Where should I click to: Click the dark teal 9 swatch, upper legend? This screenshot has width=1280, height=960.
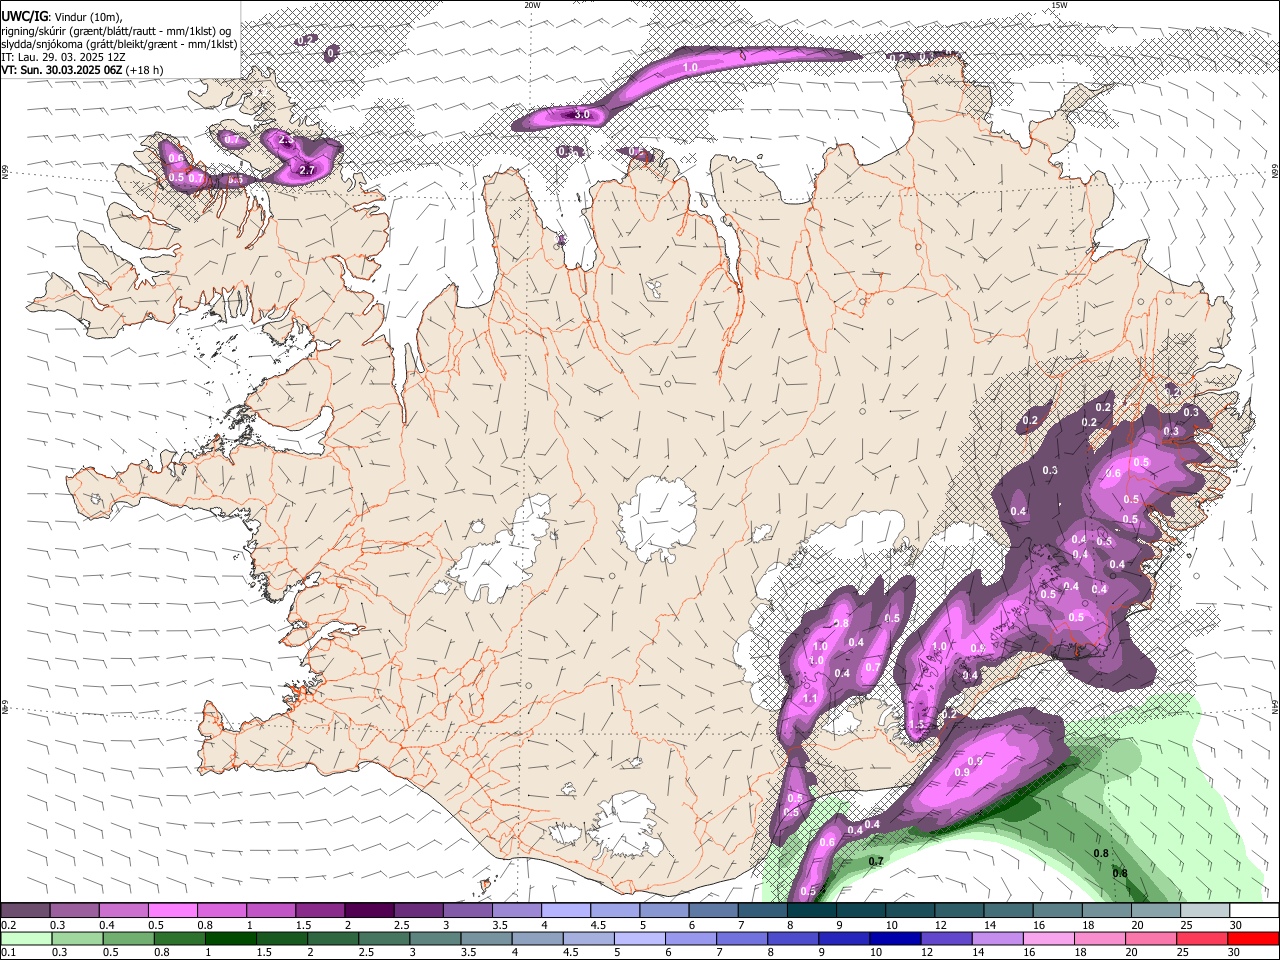[861, 911]
